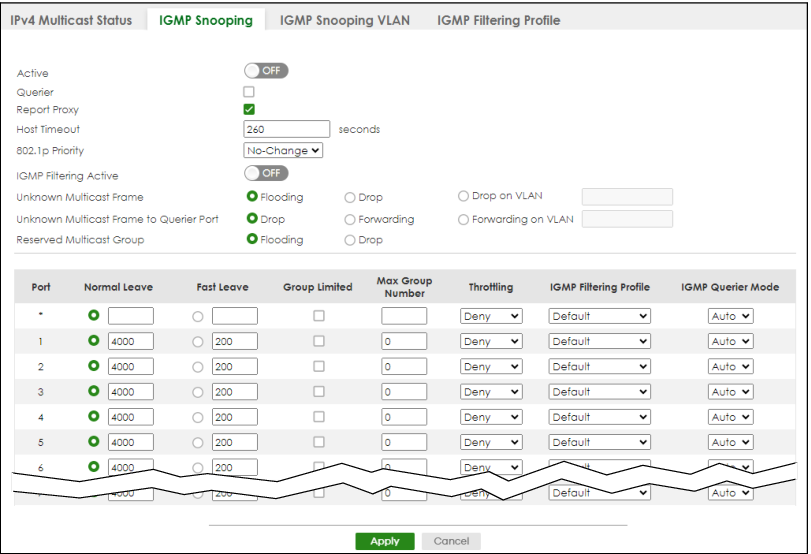Open the 802.1p Priority dropdown

[283, 150]
